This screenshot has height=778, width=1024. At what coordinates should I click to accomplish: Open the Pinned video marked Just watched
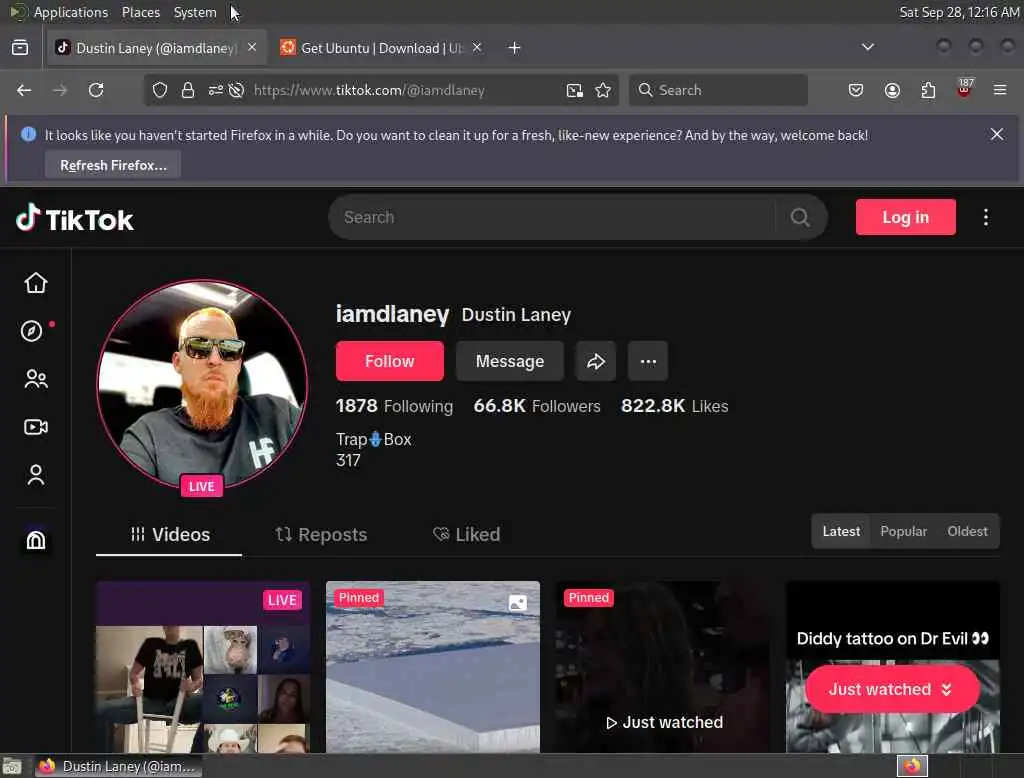click(662, 667)
